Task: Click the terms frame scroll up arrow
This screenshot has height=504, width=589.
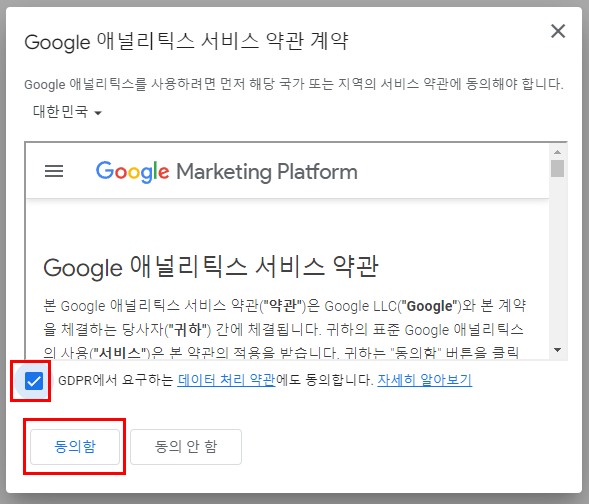Action: pyautogui.click(x=557, y=152)
